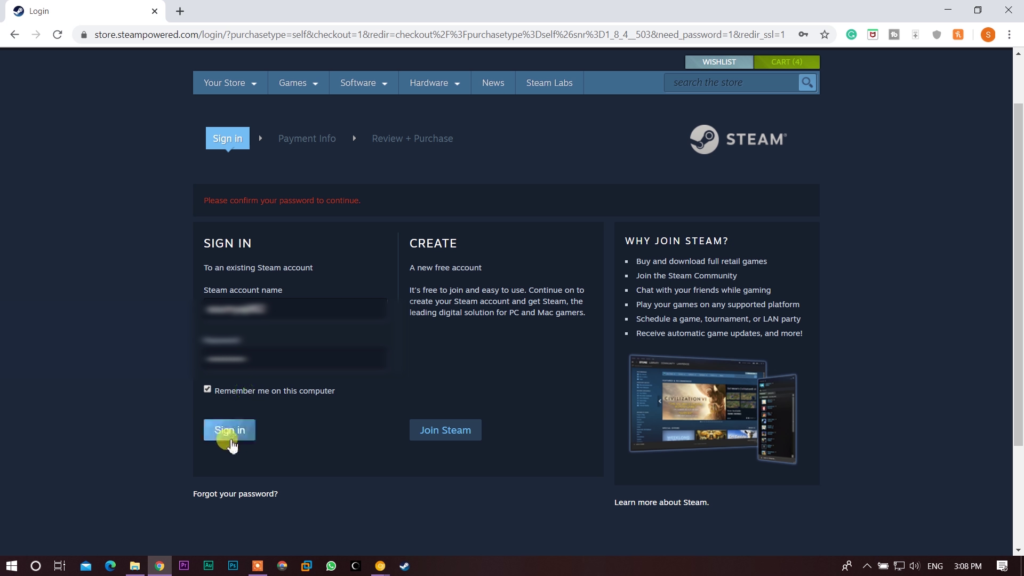Open WhatsApp from taskbar
Screen dimensions: 1024x576
point(331,566)
